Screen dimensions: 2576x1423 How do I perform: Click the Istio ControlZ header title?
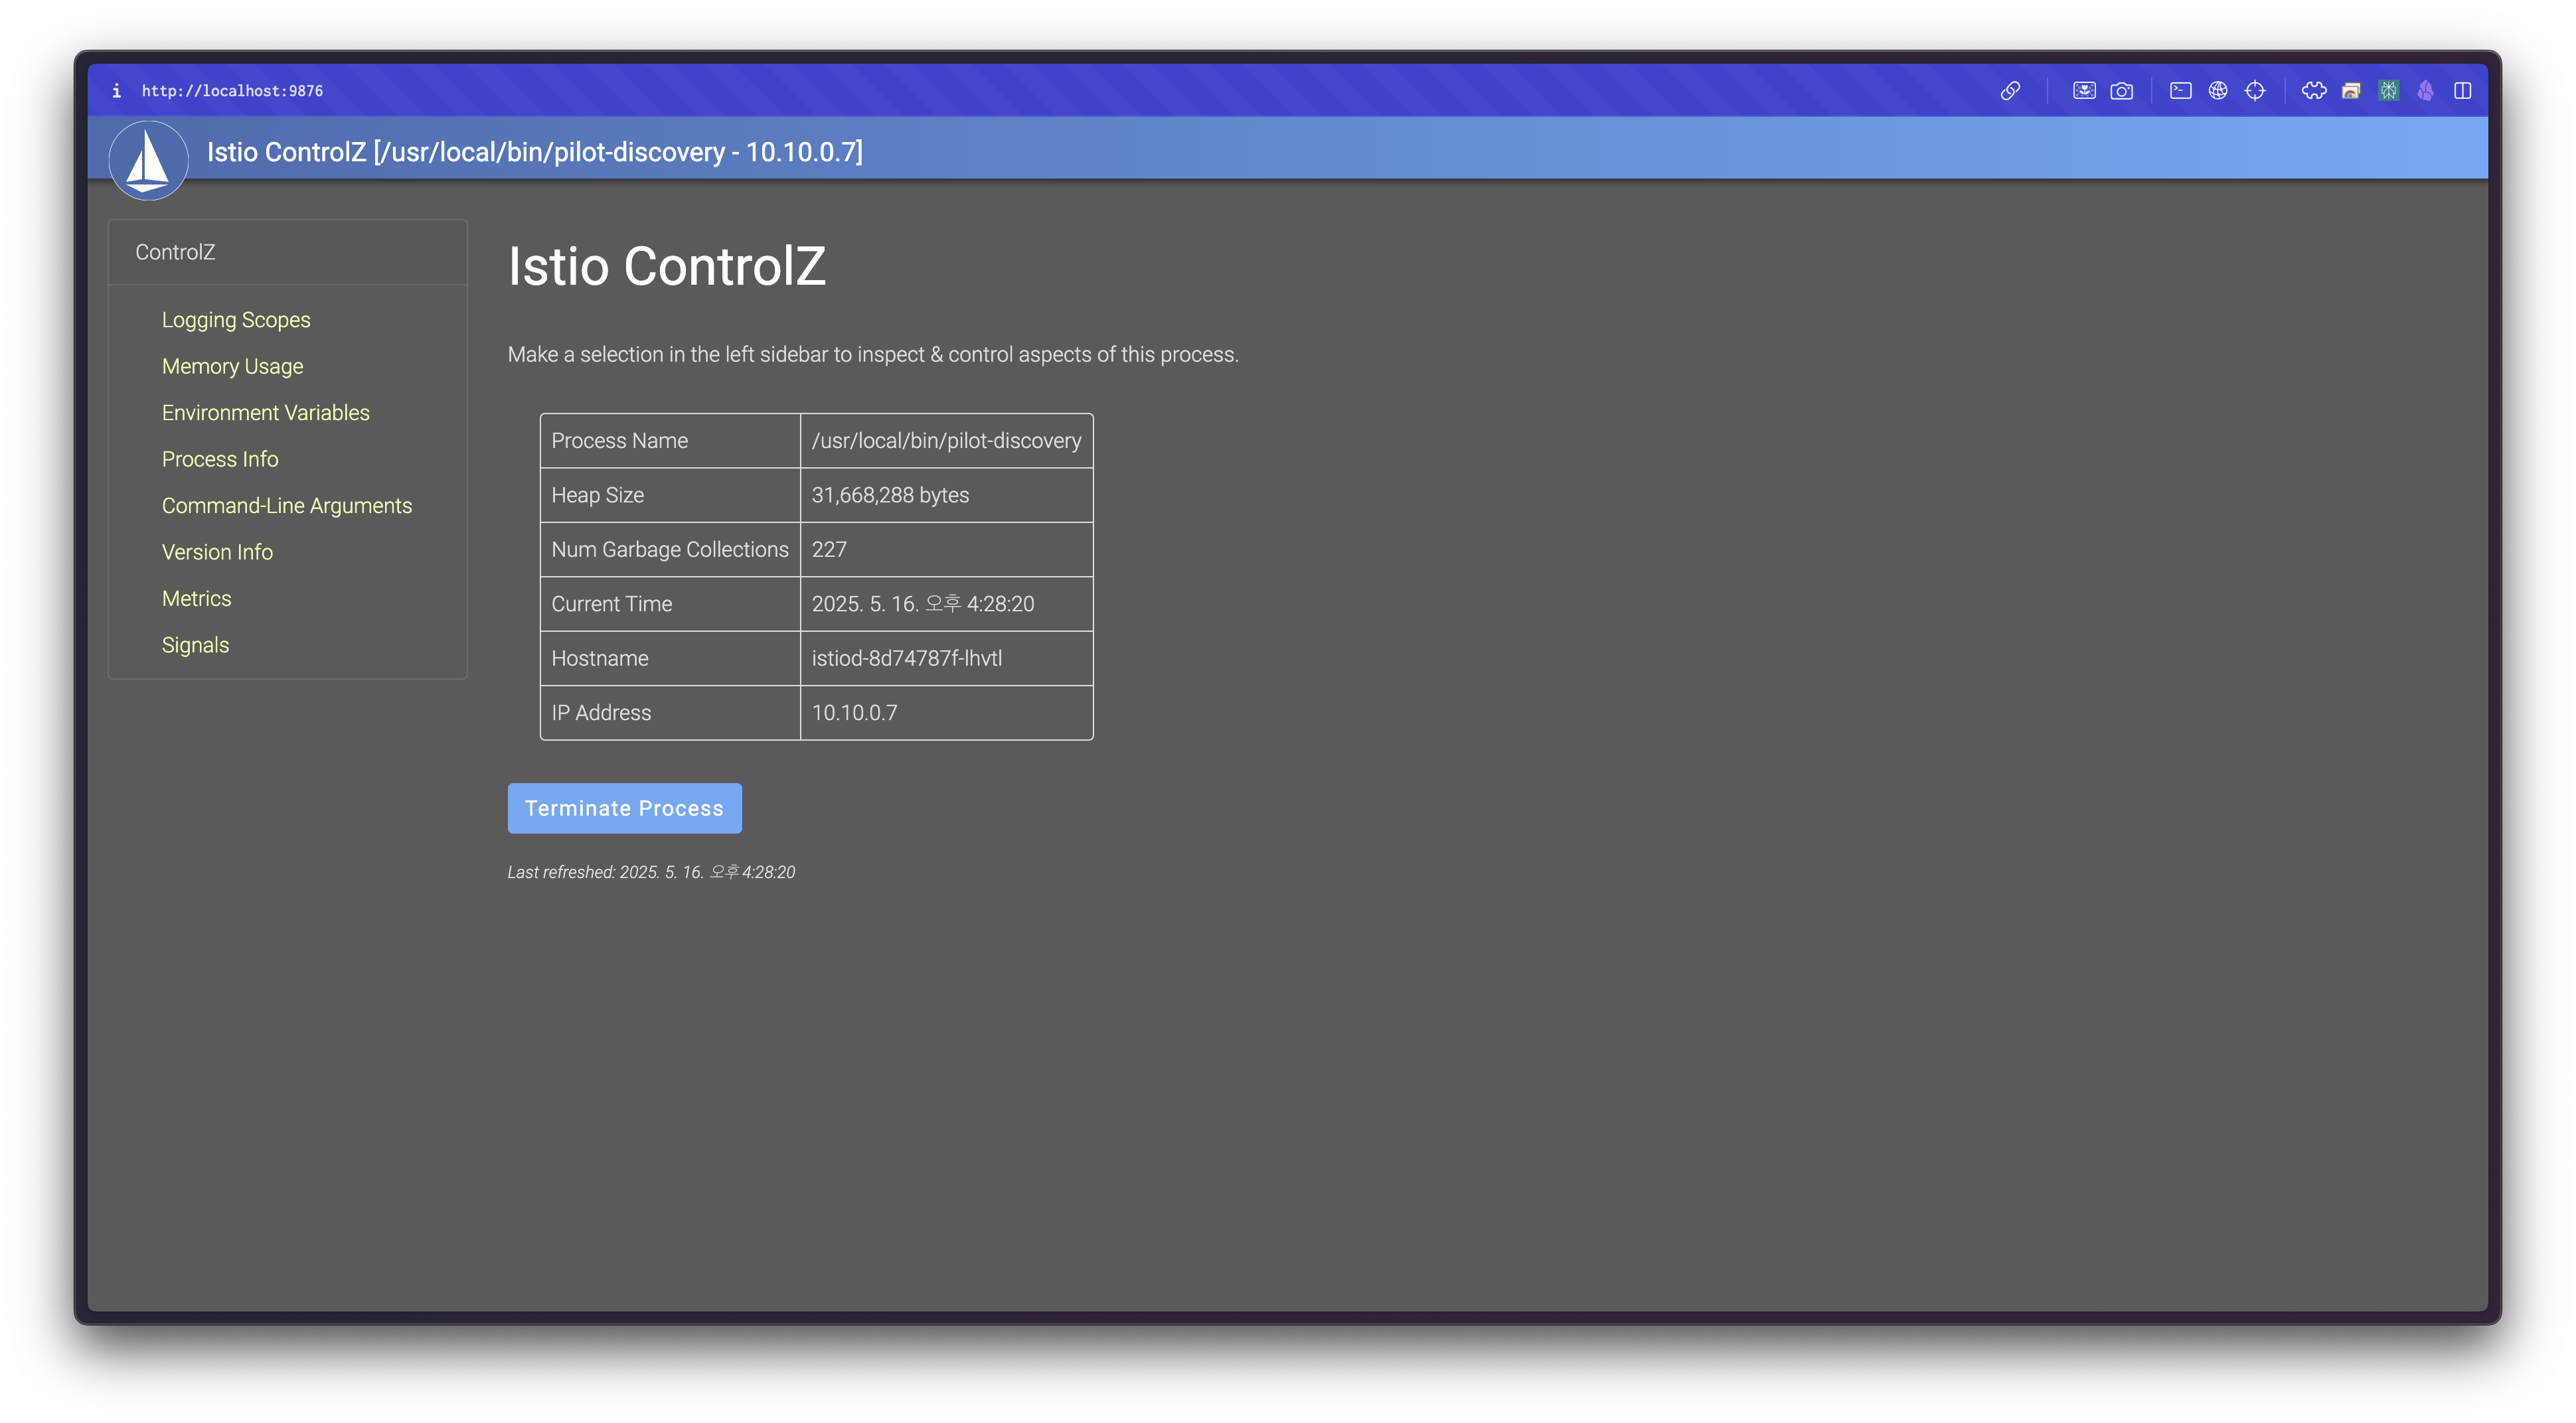click(534, 152)
